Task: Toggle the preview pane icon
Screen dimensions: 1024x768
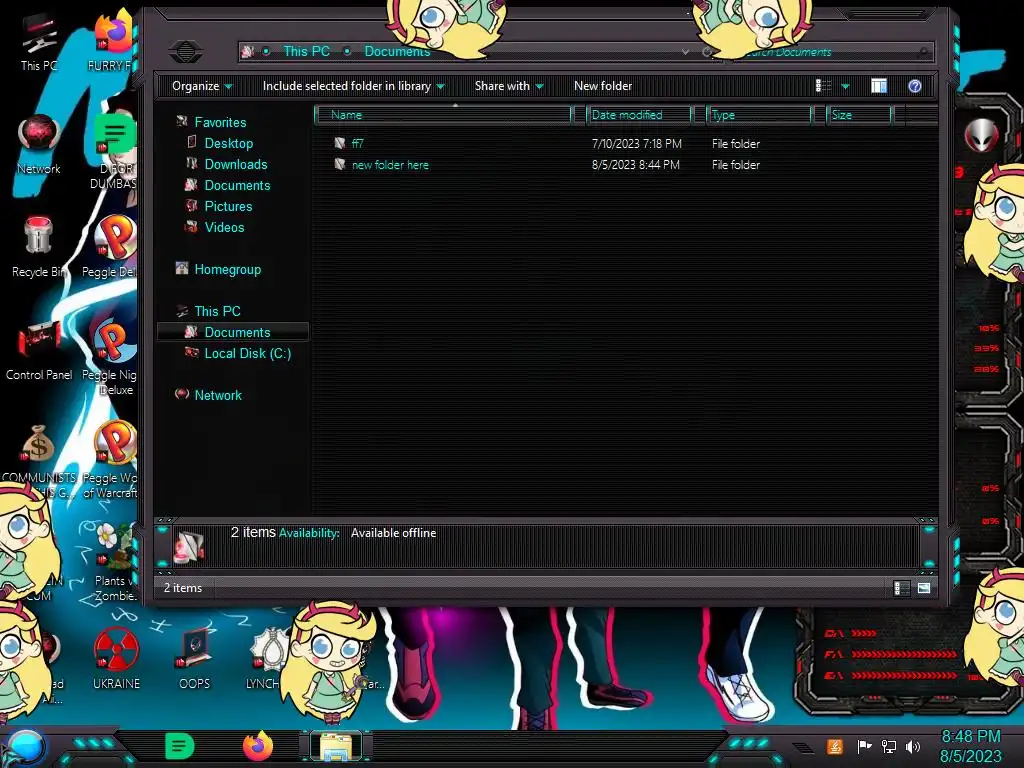Action: point(878,86)
